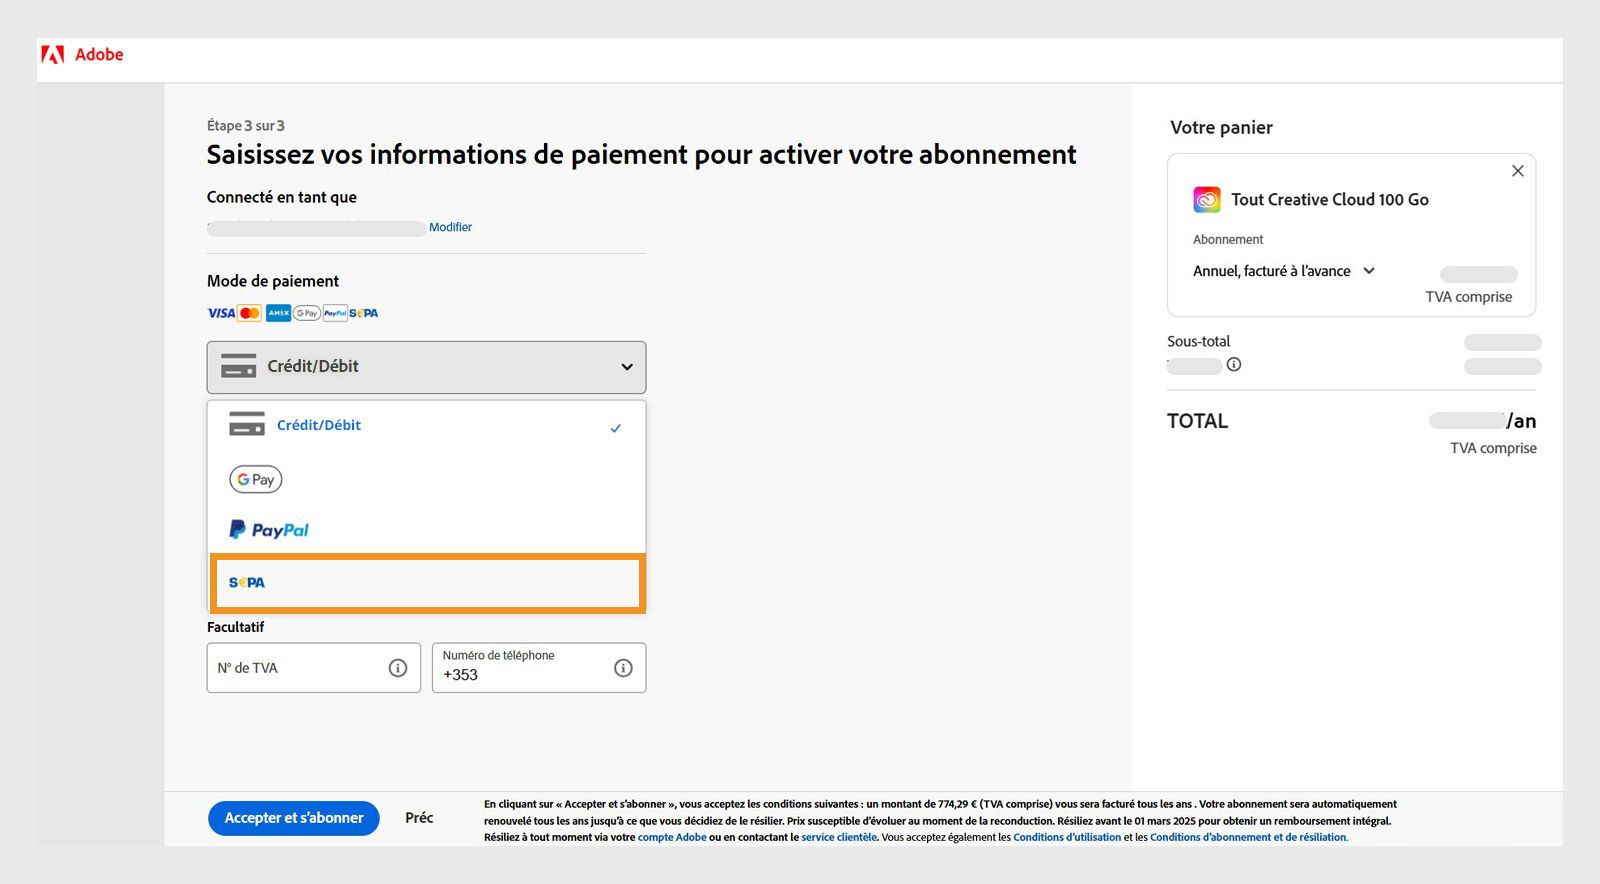1600x884 pixels.
Task: Click the small PayPal logo in payment icons row
Action: pos(335,313)
